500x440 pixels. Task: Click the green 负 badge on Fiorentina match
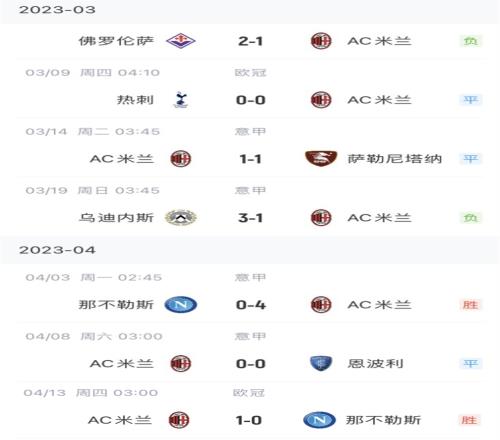[471, 41]
